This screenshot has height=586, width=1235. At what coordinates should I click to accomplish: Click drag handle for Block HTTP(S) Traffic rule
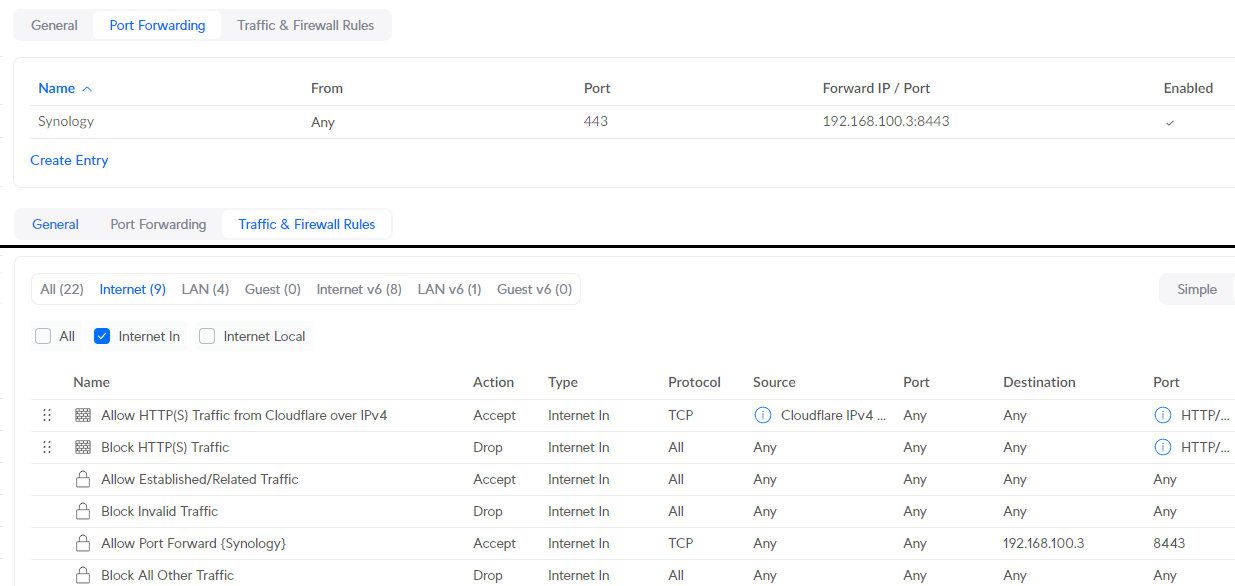(46, 447)
